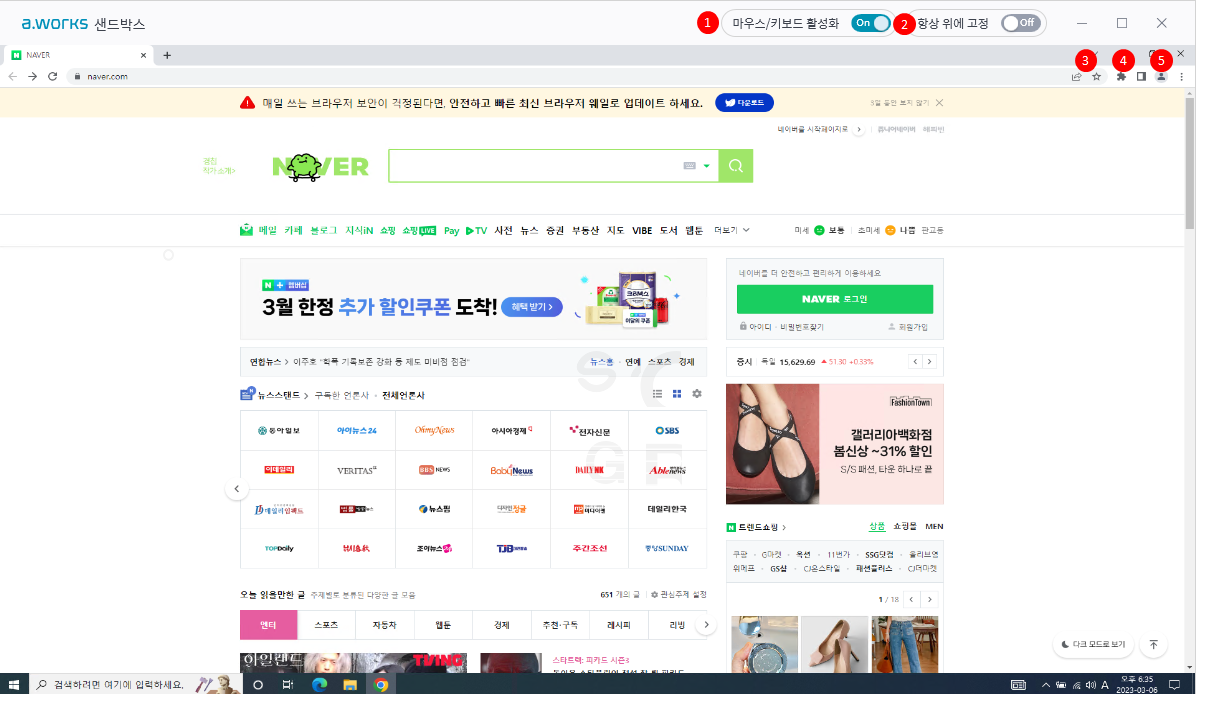Toggle the 마우스/키보드 활성화 switch
The height and width of the screenshot is (706, 1207).
click(870, 23)
